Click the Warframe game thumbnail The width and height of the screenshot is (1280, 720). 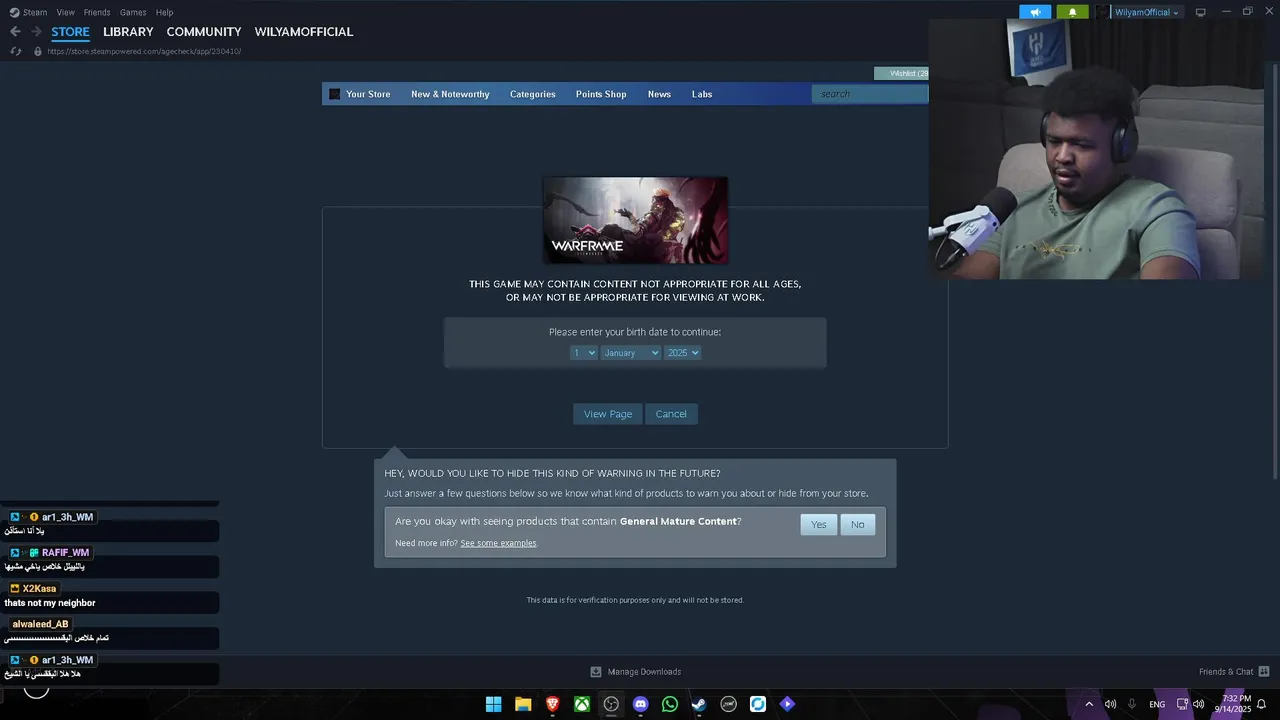pos(635,220)
